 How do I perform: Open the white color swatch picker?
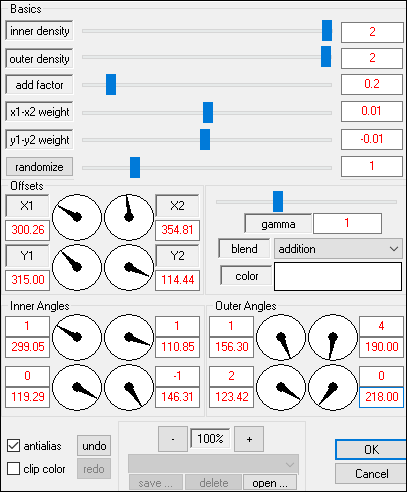pyautogui.click(x=338, y=276)
